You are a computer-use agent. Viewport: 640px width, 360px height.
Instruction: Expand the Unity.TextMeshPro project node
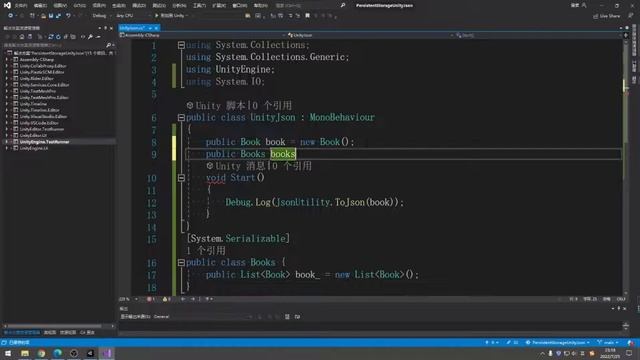tap(7, 91)
